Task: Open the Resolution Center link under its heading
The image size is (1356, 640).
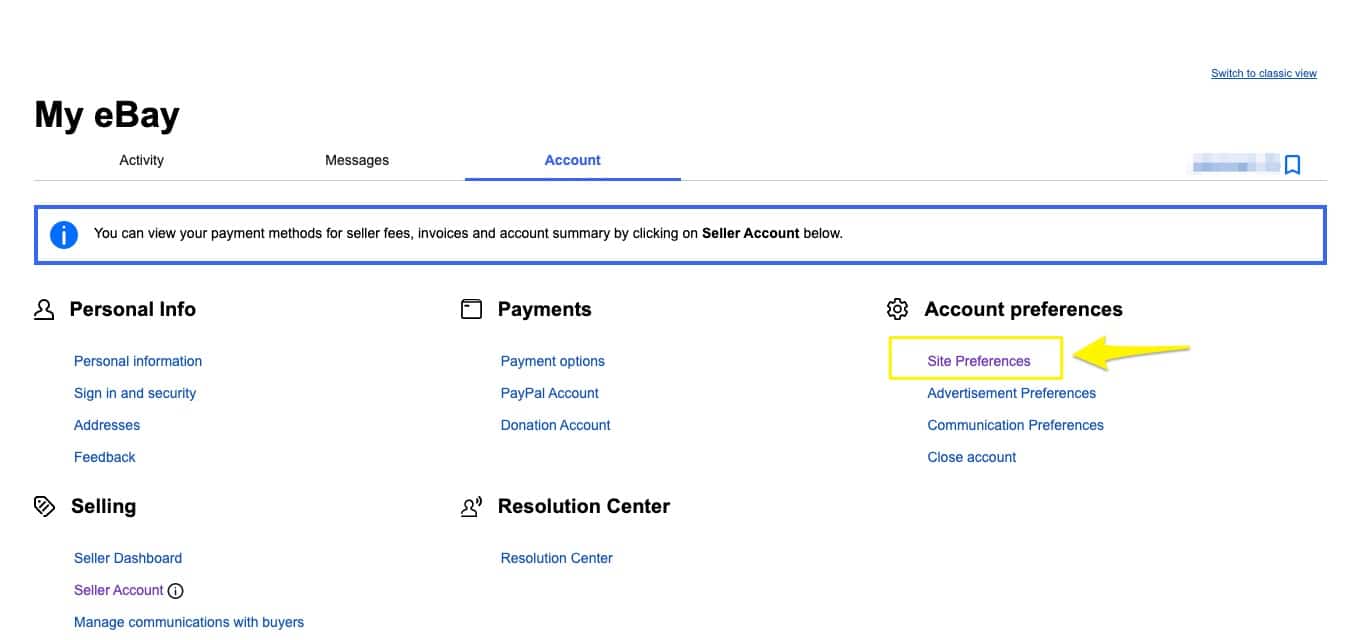Action: [x=557, y=558]
